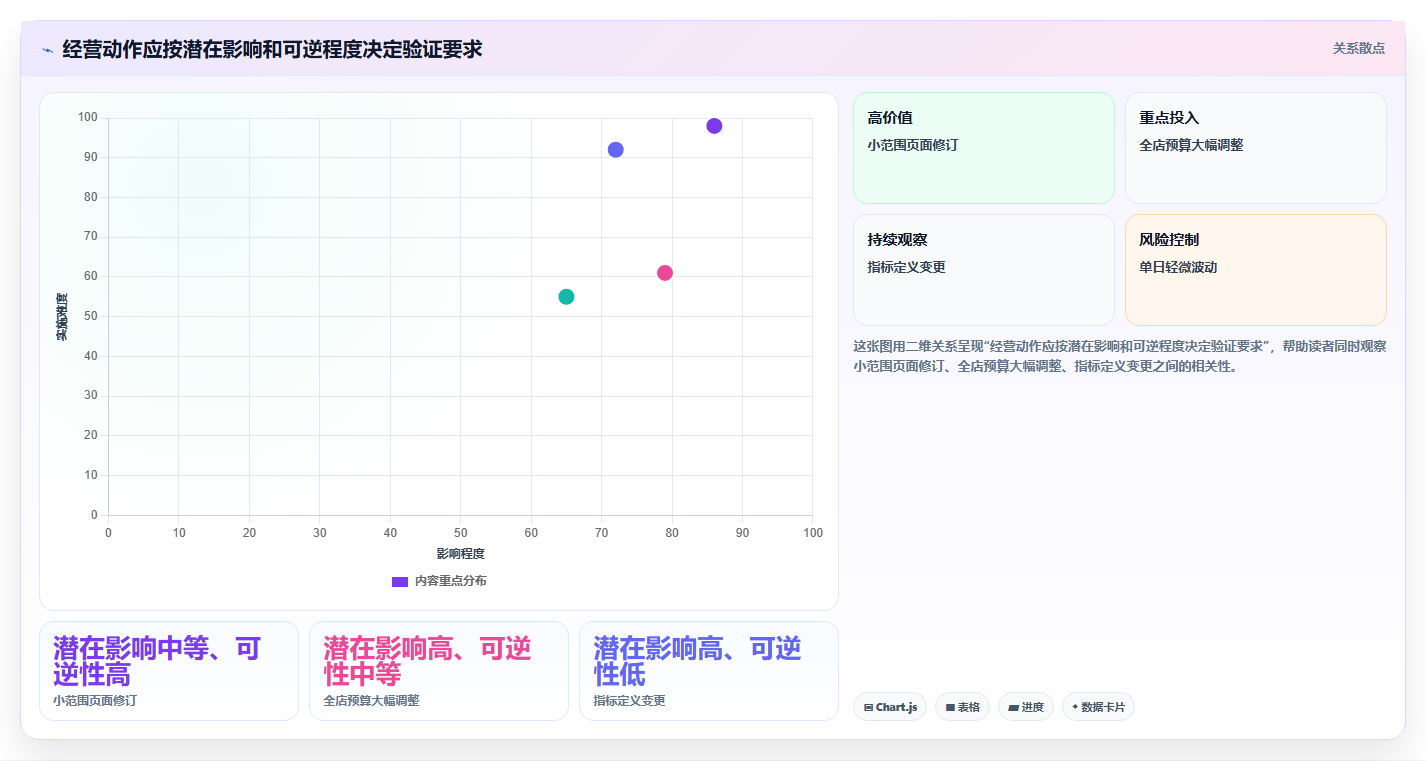Open the 风险控制 quadrant card
The height and width of the screenshot is (761, 1426).
coord(1256,270)
